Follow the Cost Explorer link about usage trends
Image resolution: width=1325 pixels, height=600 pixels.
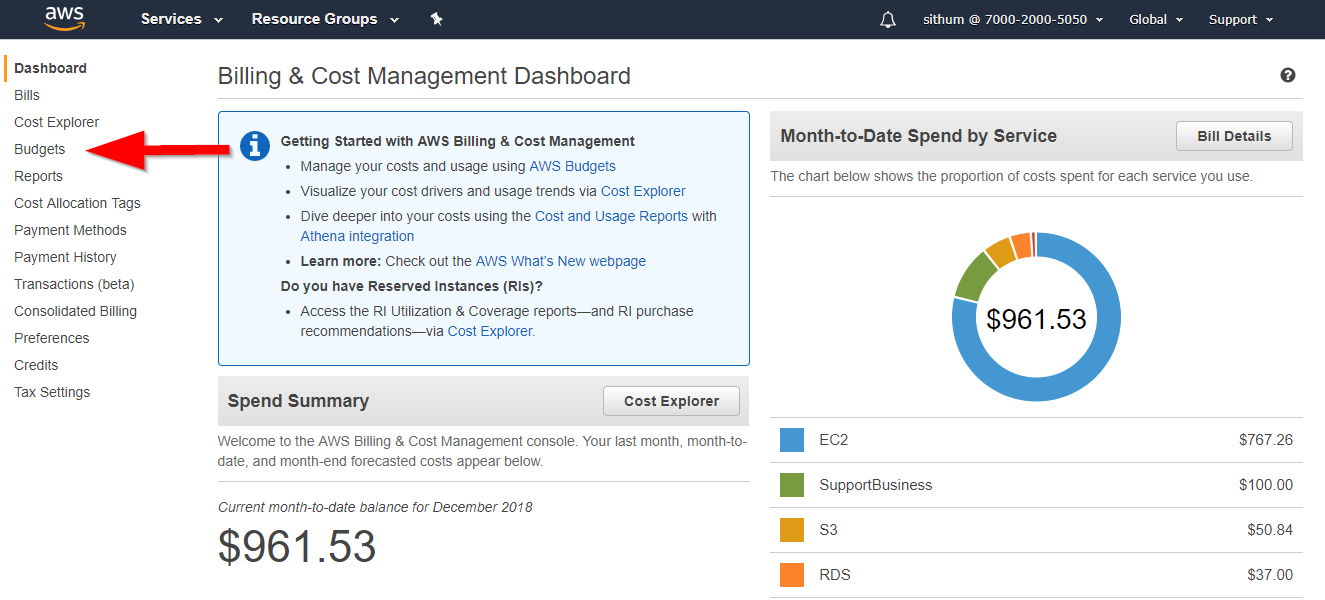pos(643,191)
